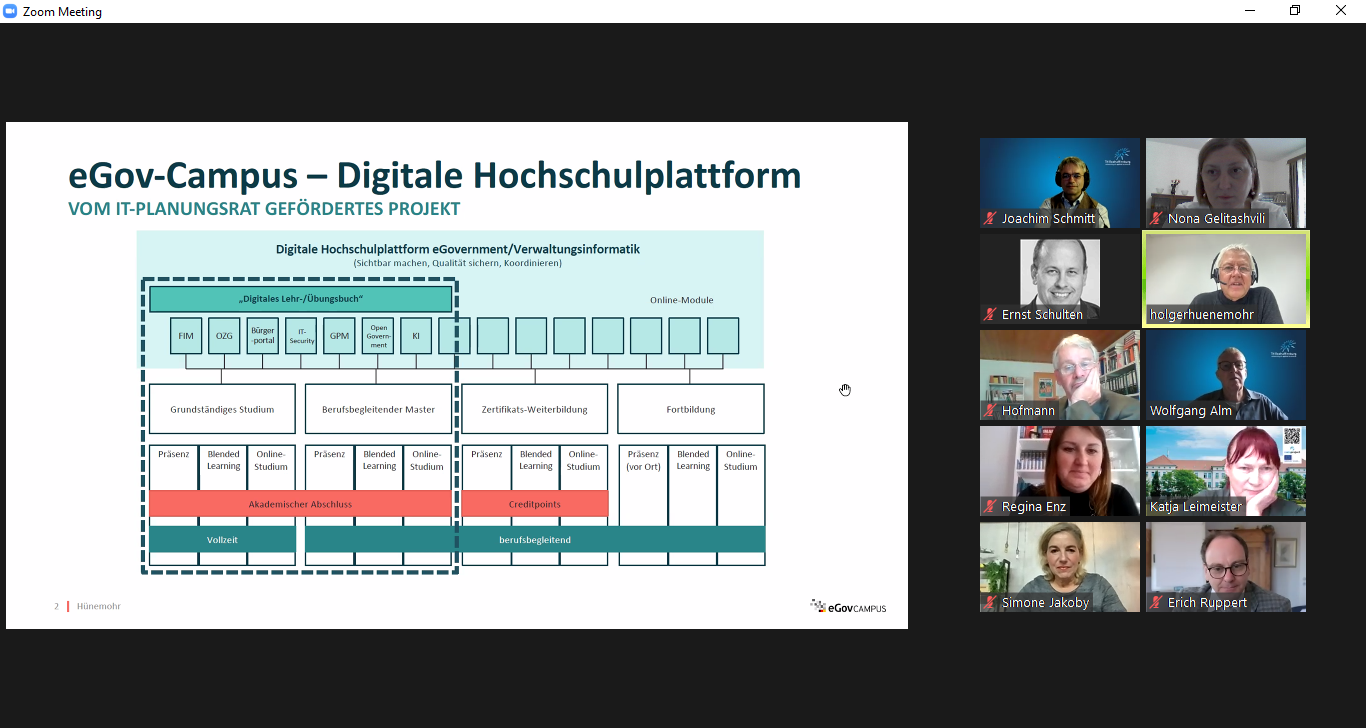This screenshot has width=1366, height=728.
Task: Click the holgerhuenemohr name label
Action: 1202,314
